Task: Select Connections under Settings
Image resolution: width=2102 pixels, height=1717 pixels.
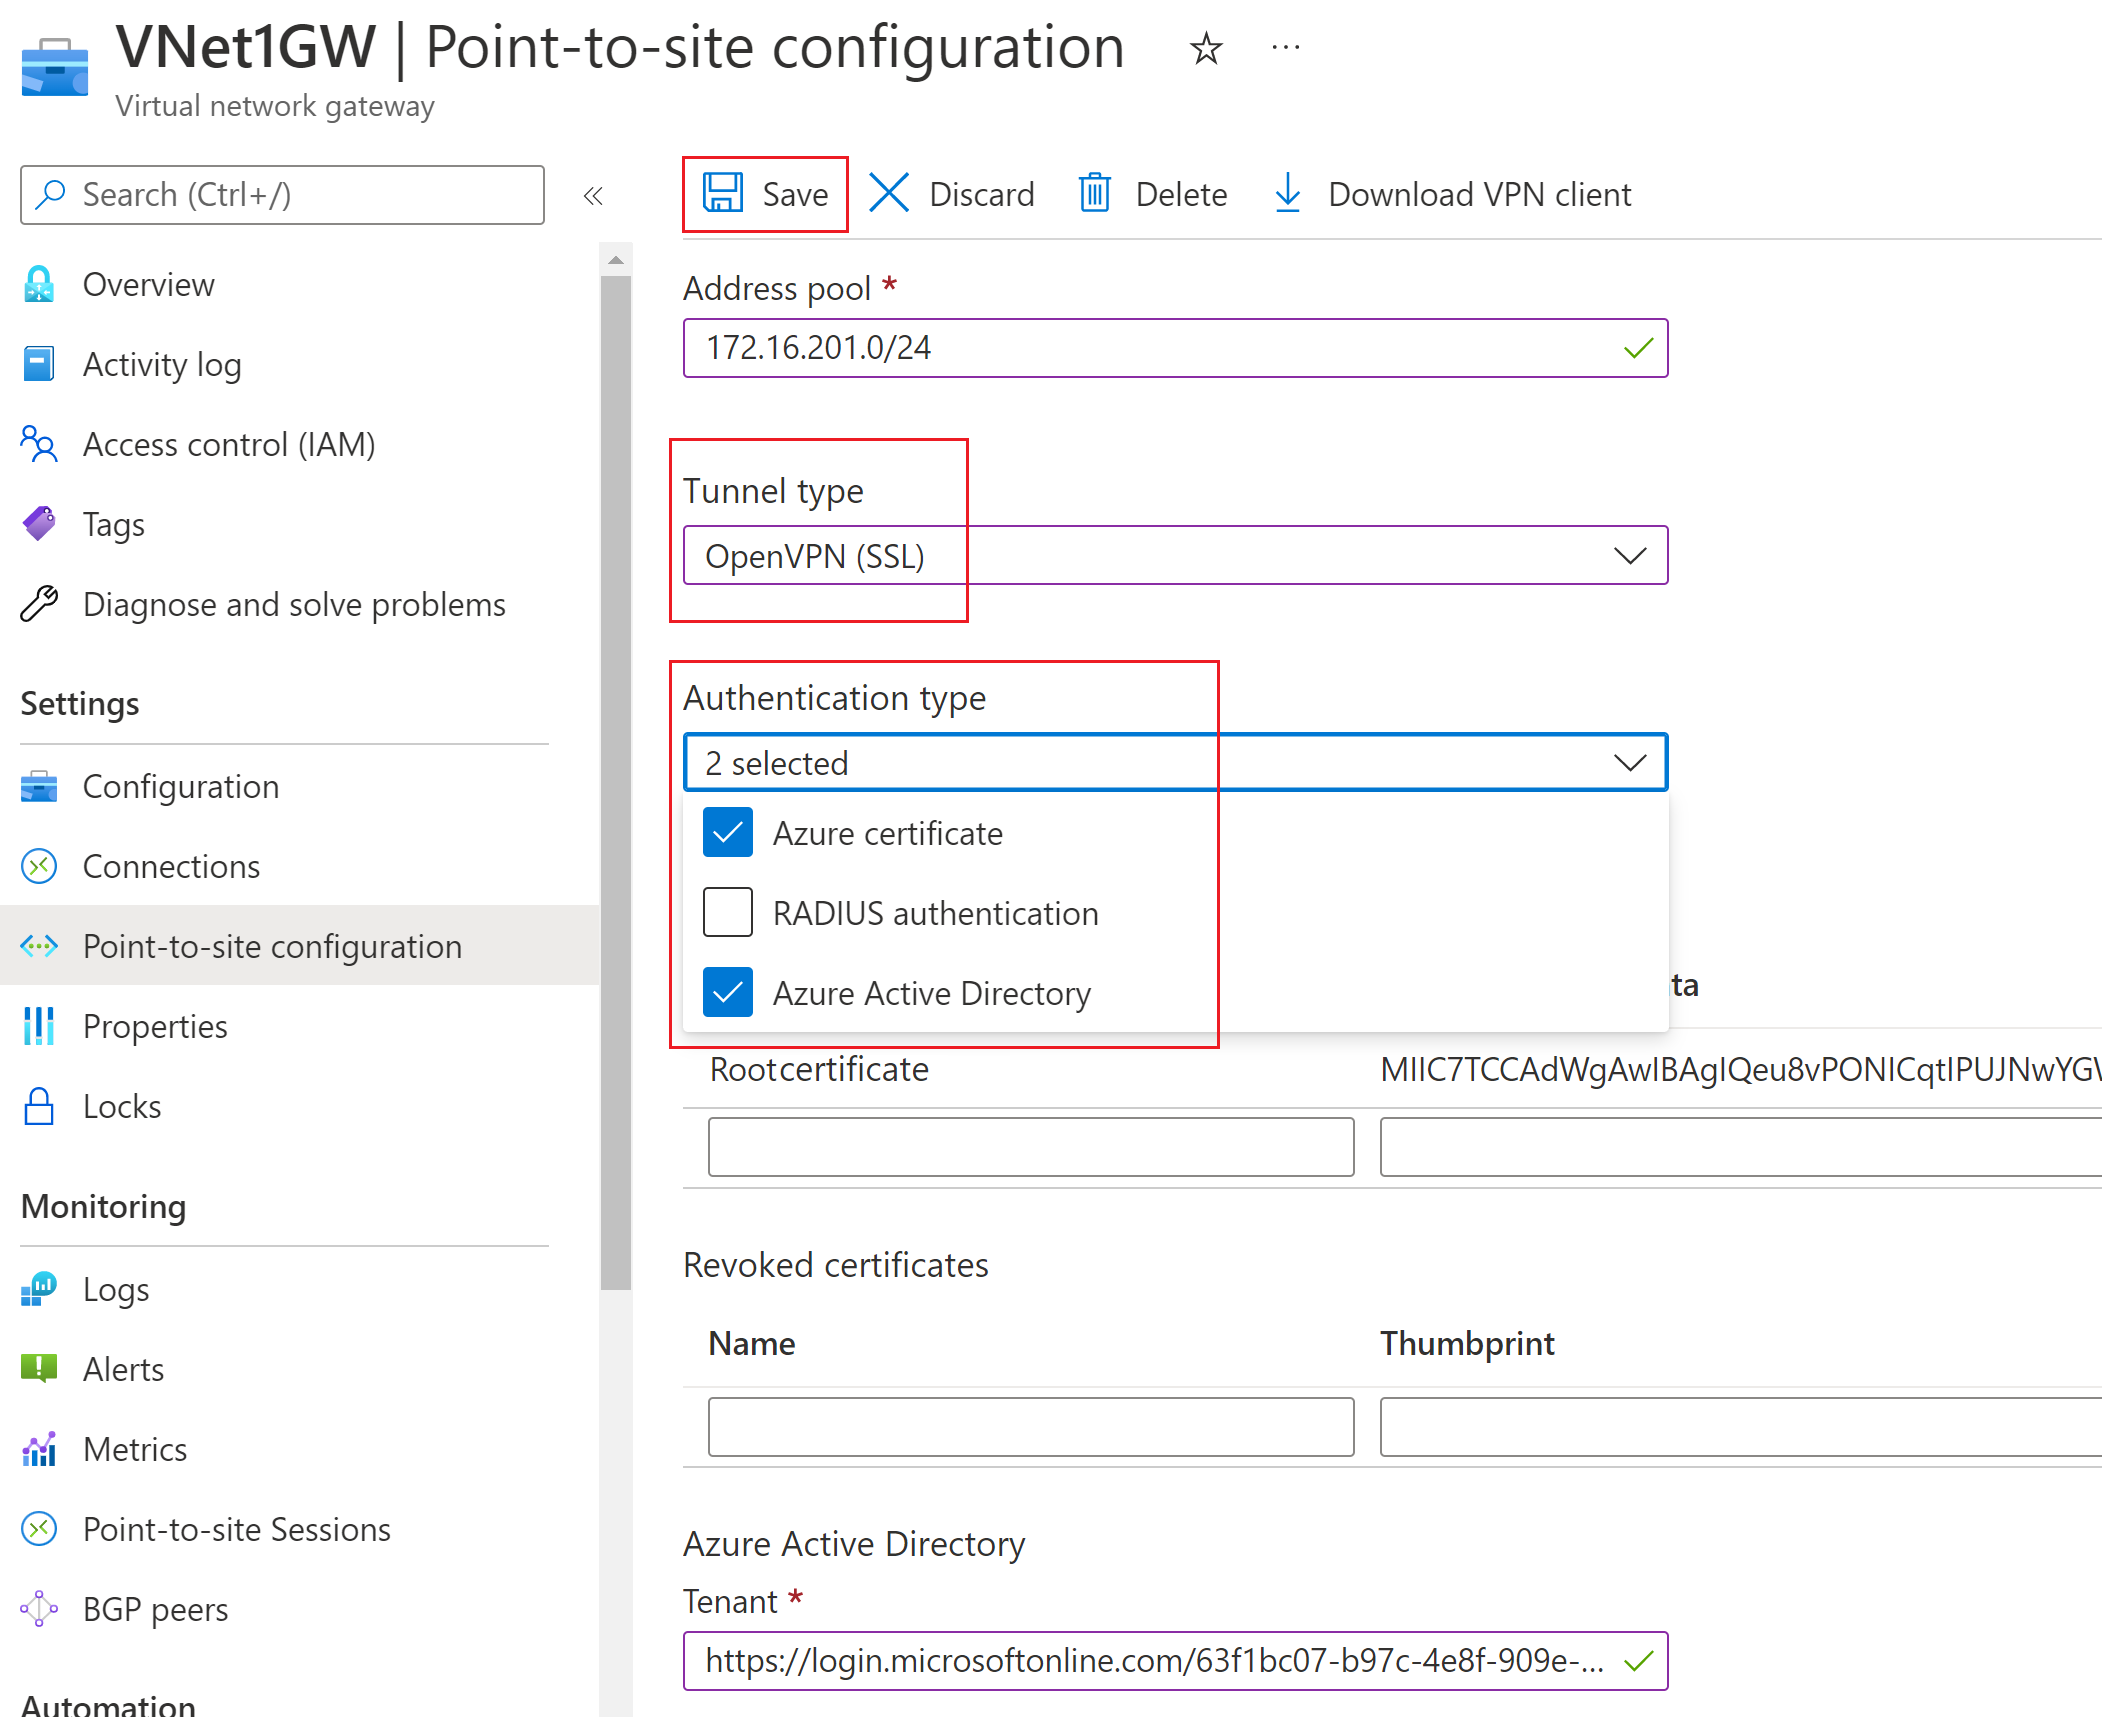Action: pos(171,866)
